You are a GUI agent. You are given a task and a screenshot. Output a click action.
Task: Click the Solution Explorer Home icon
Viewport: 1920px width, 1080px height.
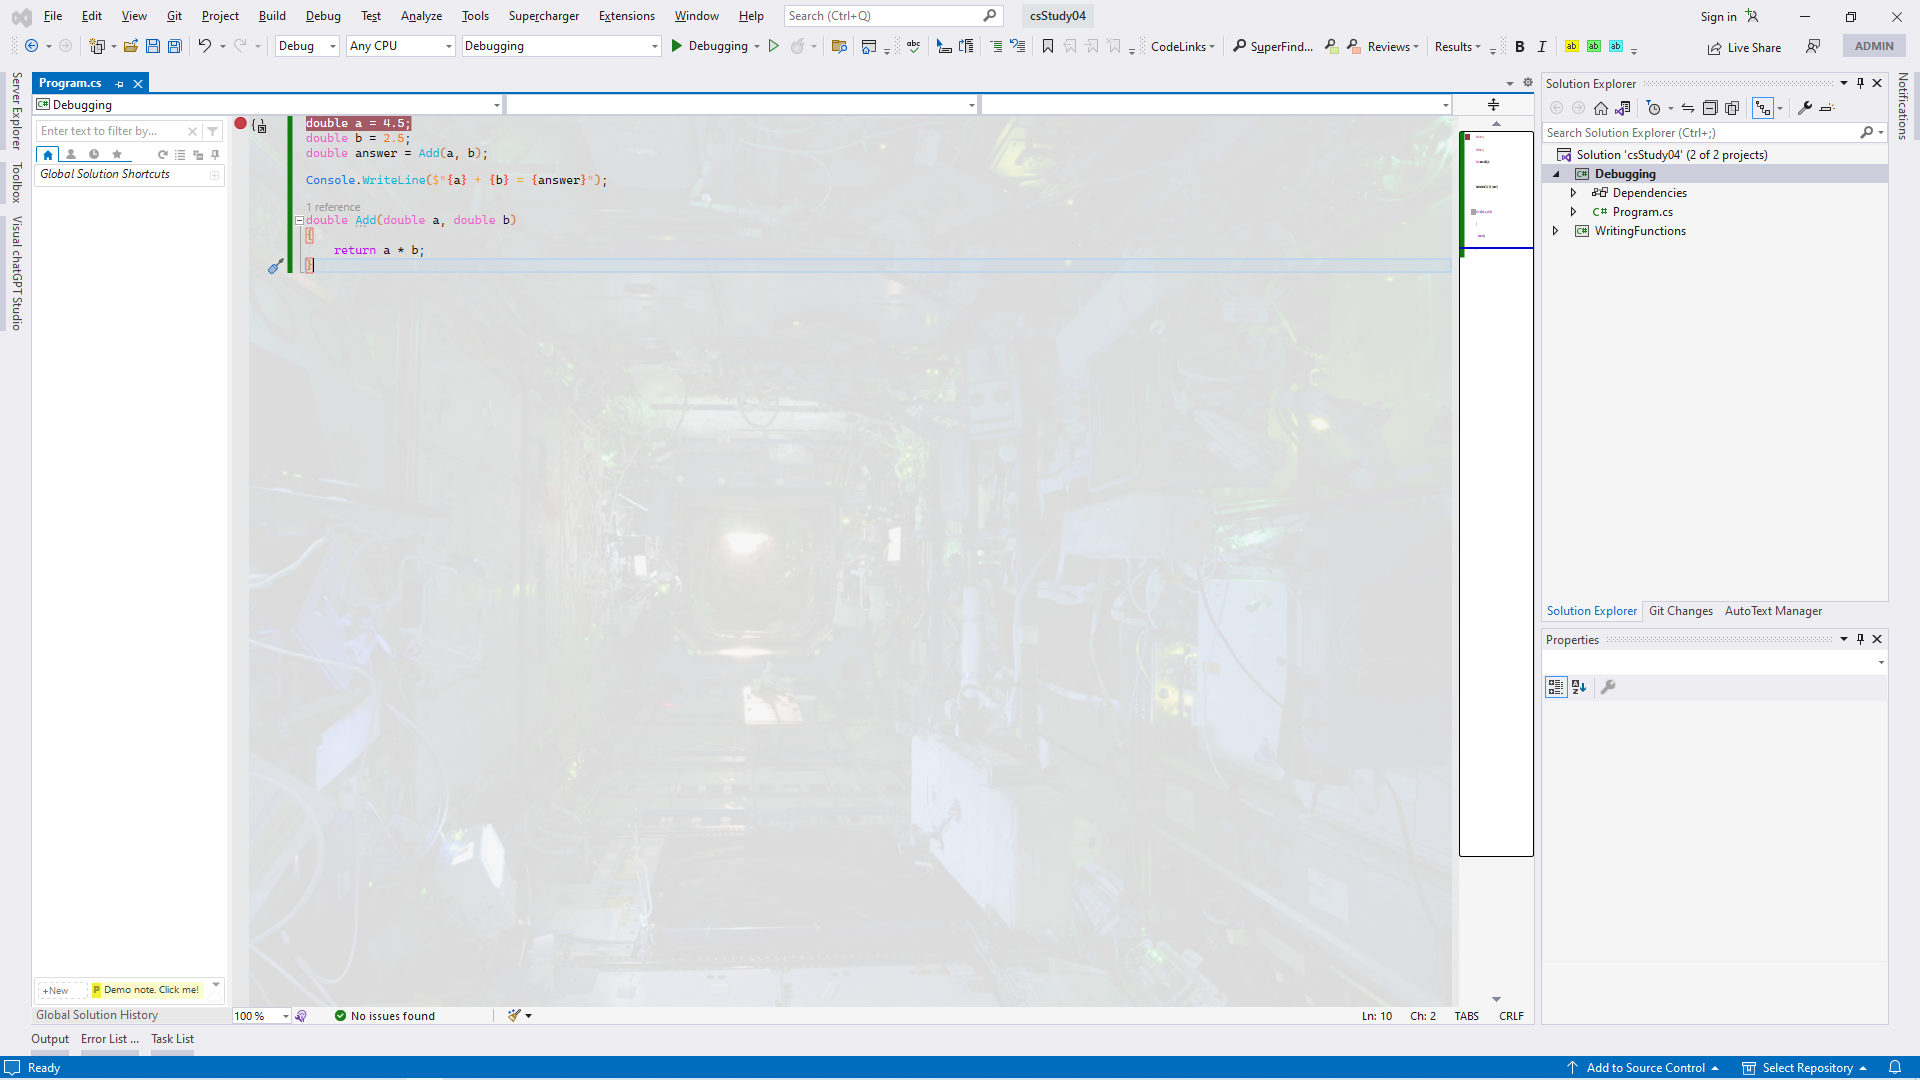1600,108
